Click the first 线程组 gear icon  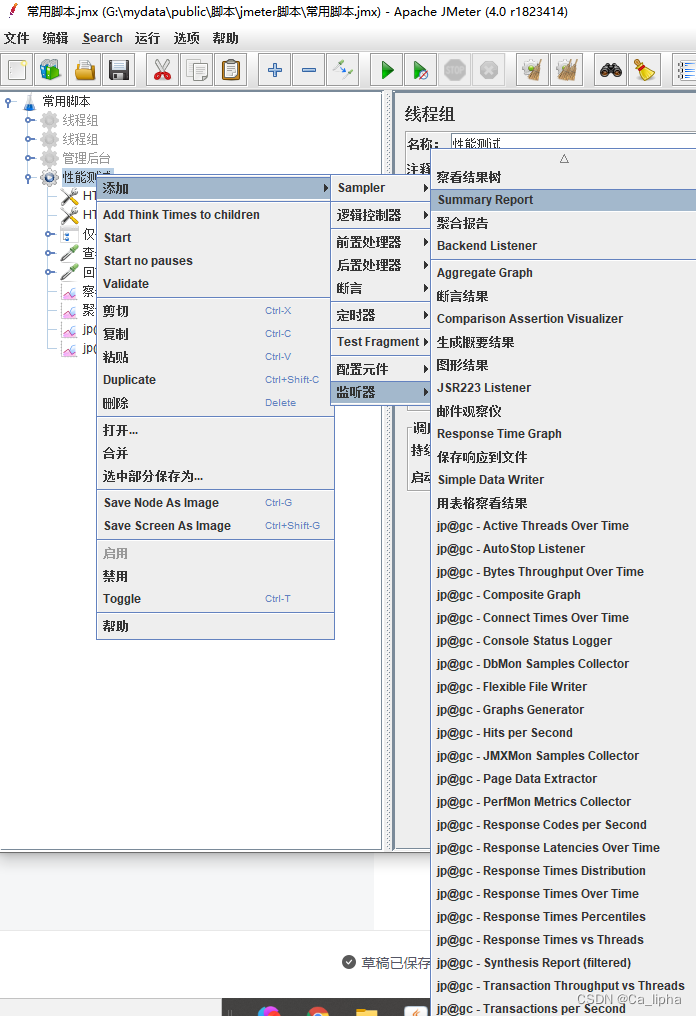49,120
